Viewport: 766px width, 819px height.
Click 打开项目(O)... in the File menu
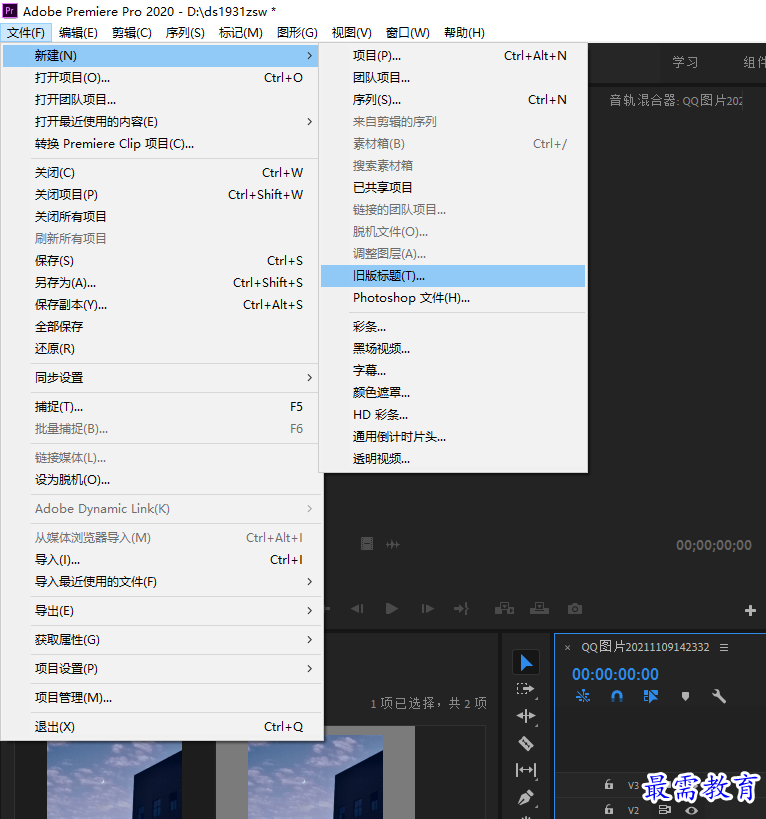click(x=160, y=78)
